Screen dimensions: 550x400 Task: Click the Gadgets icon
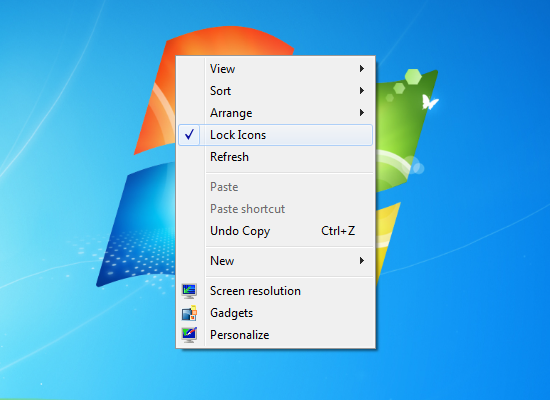(x=189, y=313)
